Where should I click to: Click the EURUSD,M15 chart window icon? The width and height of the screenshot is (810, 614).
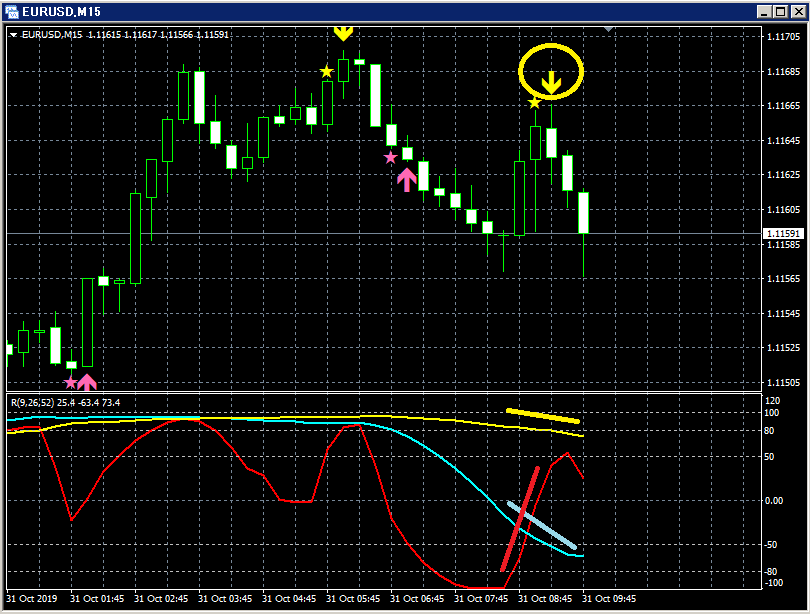(11, 11)
